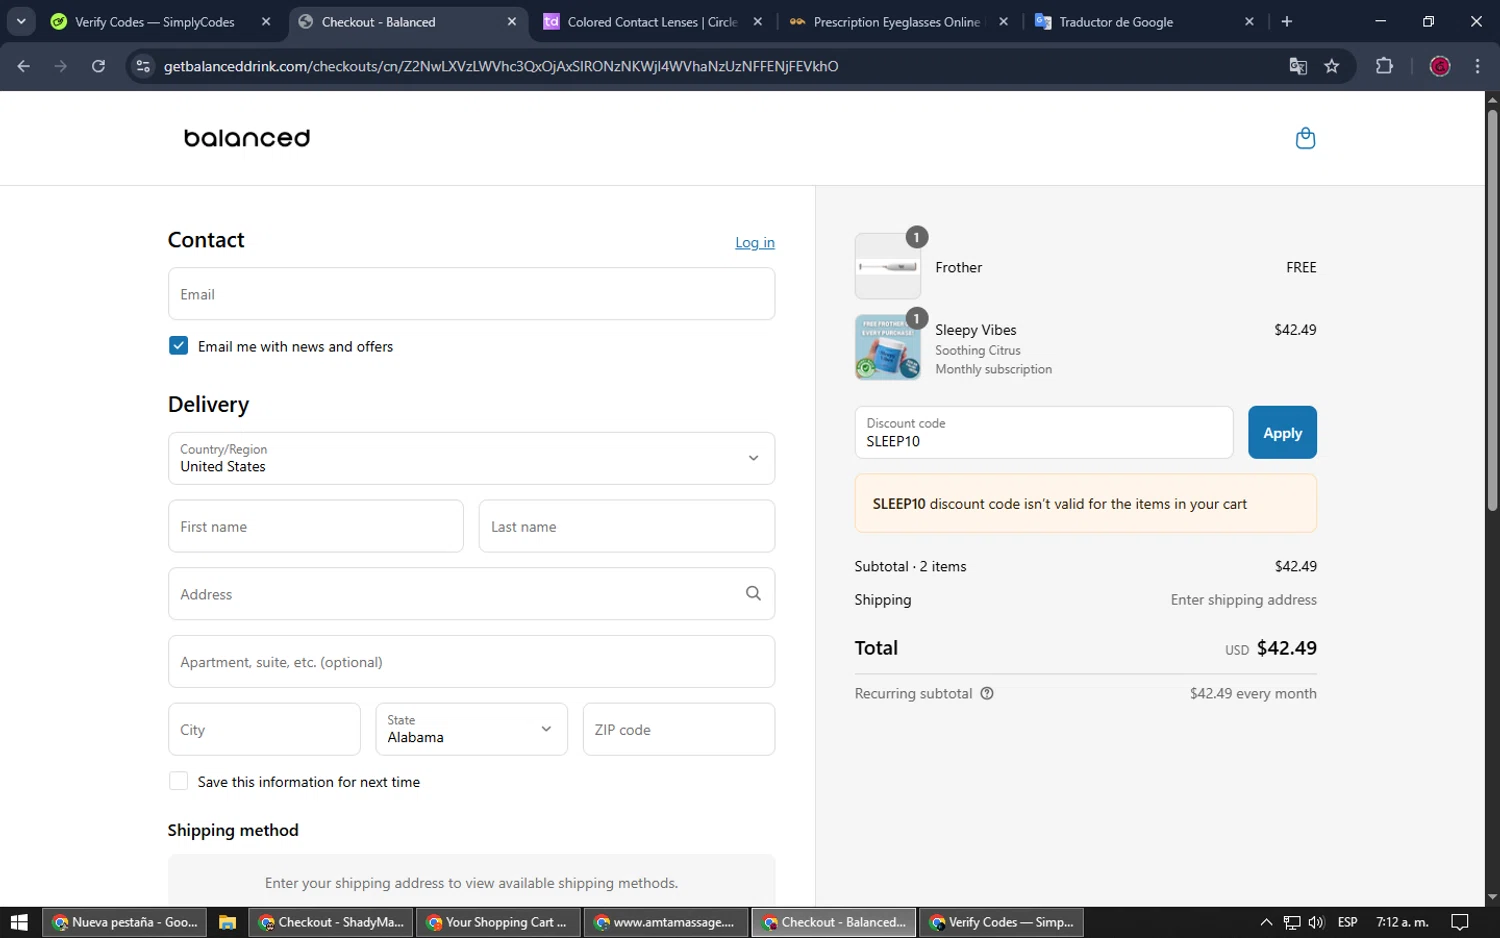The height and width of the screenshot is (938, 1500).
Task: Open the State dropdown showing Alabama
Action: (x=471, y=729)
